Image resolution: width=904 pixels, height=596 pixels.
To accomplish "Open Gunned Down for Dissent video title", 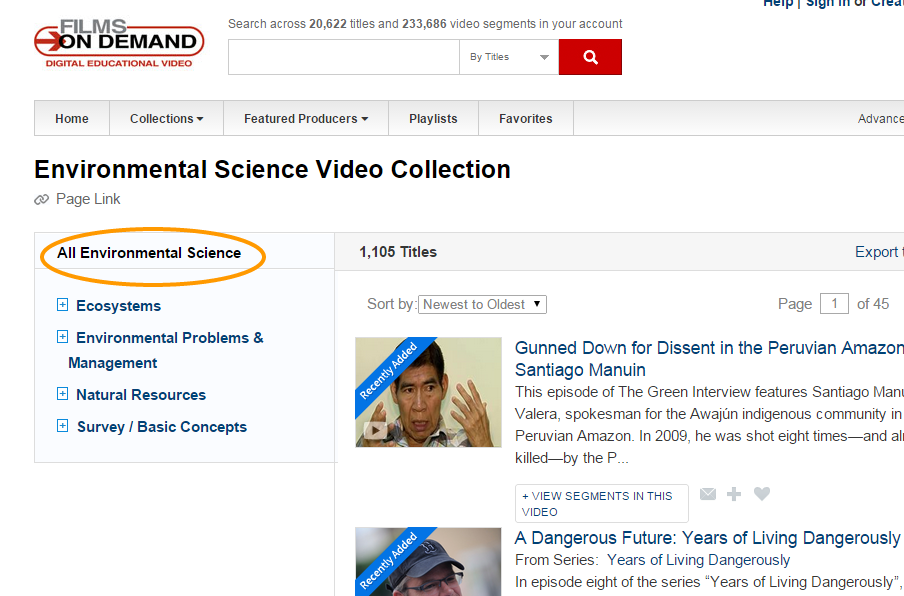I will [x=709, y=359].
